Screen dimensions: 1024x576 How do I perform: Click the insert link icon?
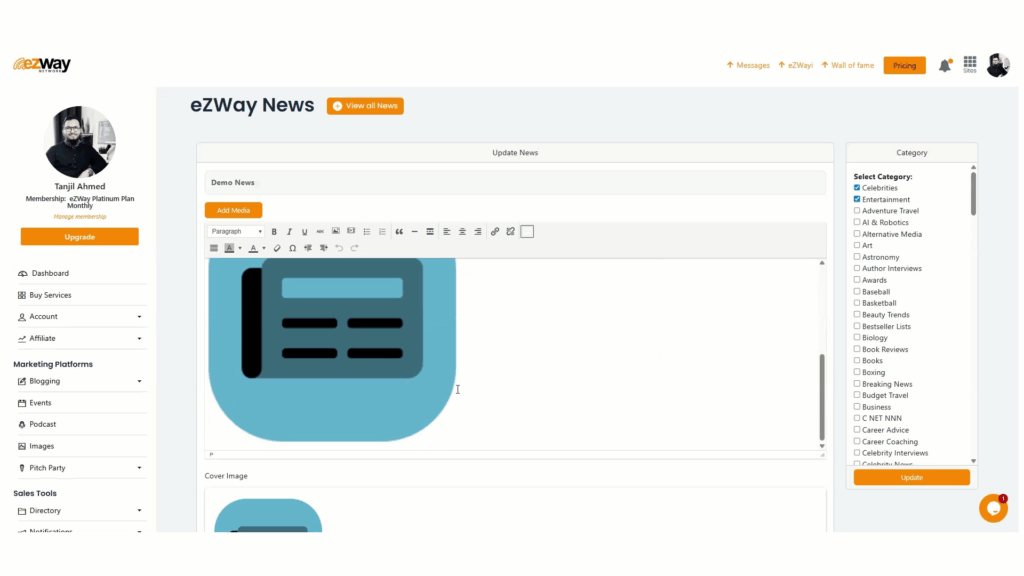coord(494,232)
